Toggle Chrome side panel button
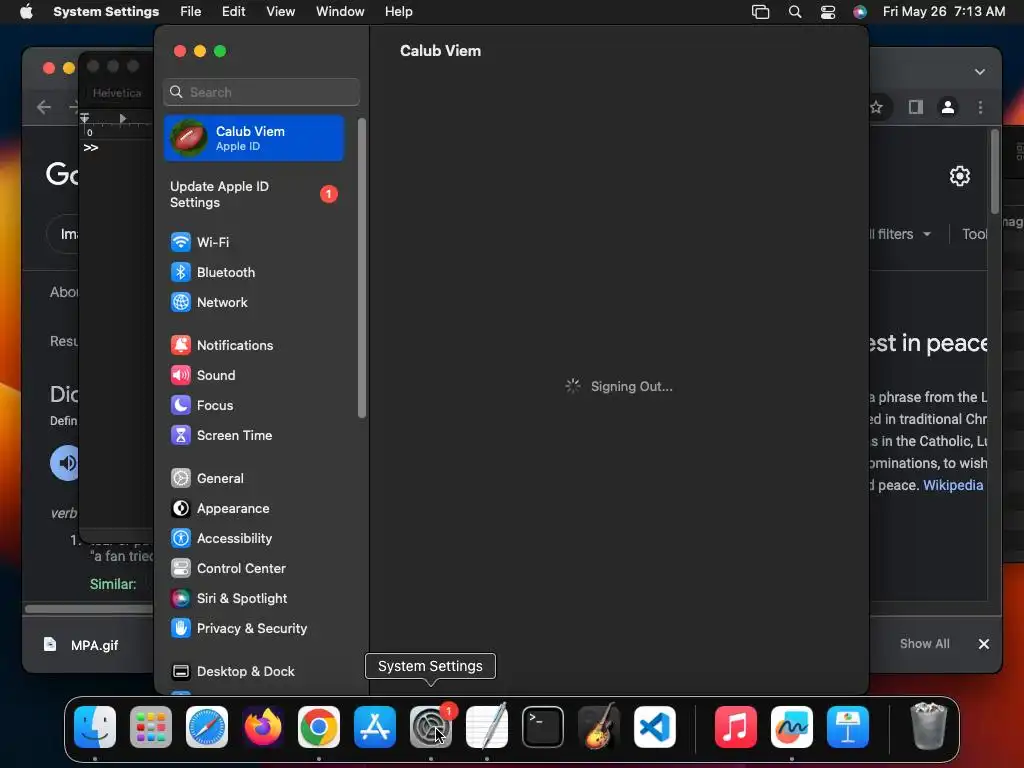Screen dimensions: 1024x768 point(916,107)
